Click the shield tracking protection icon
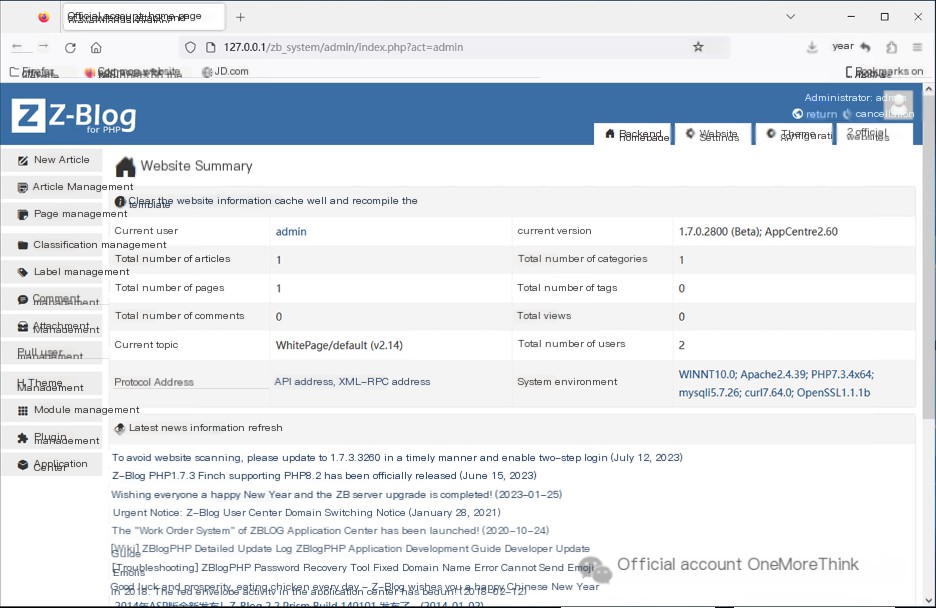Screen dimensions: 936x608 point(190,47)
